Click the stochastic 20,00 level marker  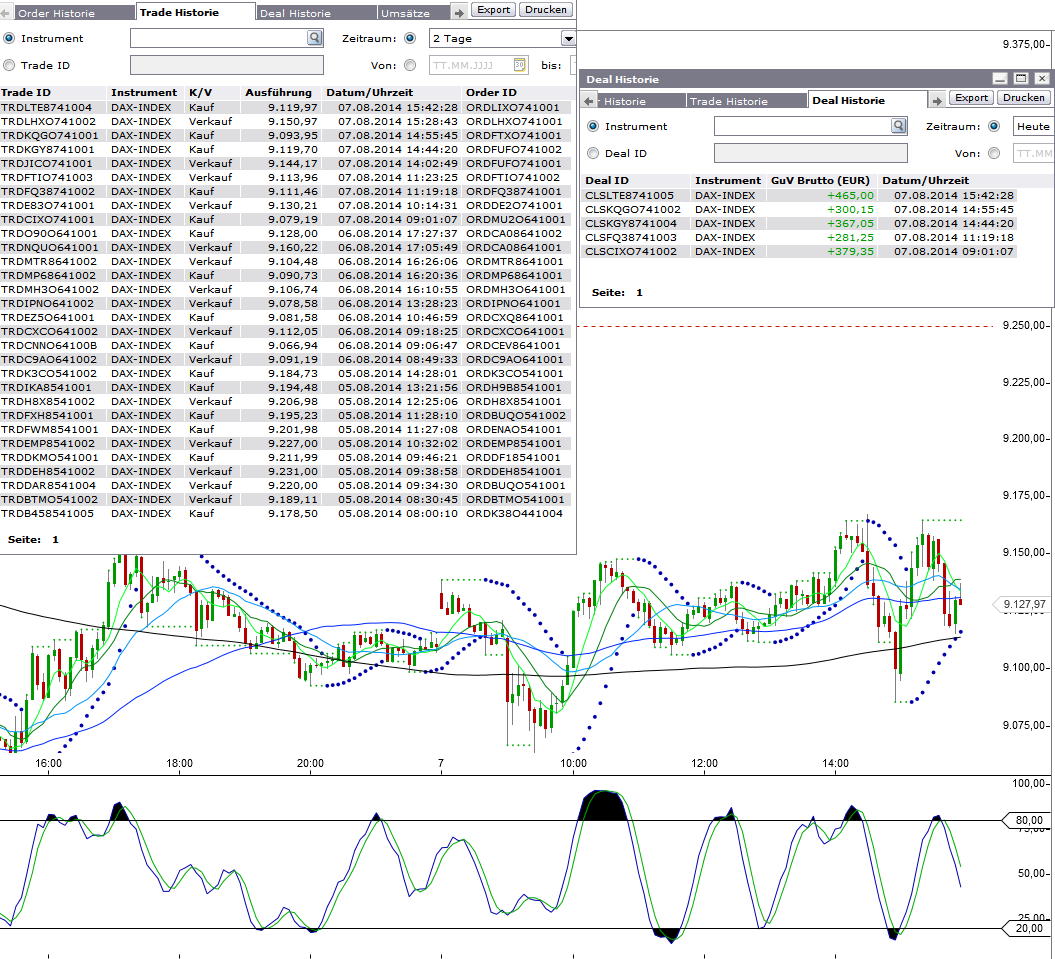point(1027,928)
